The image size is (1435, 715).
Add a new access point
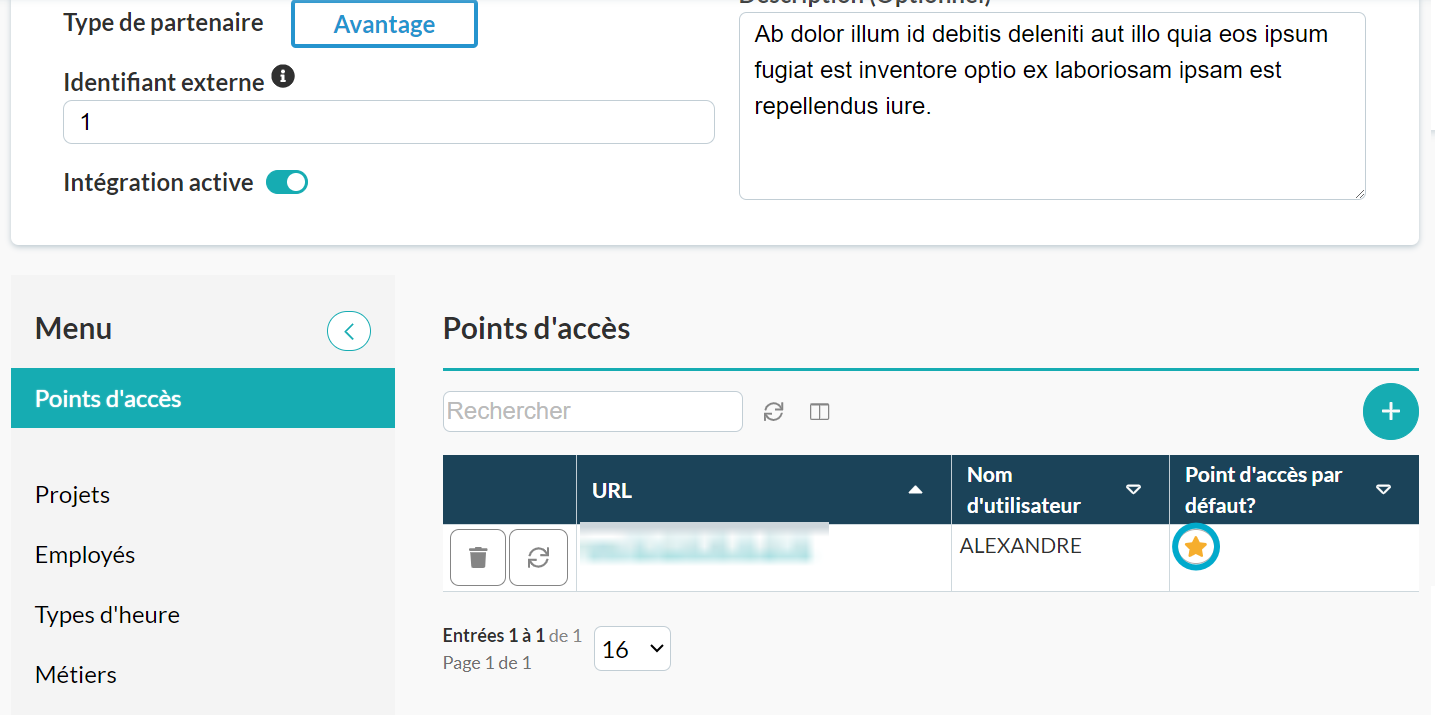(x=1390, y=411)
